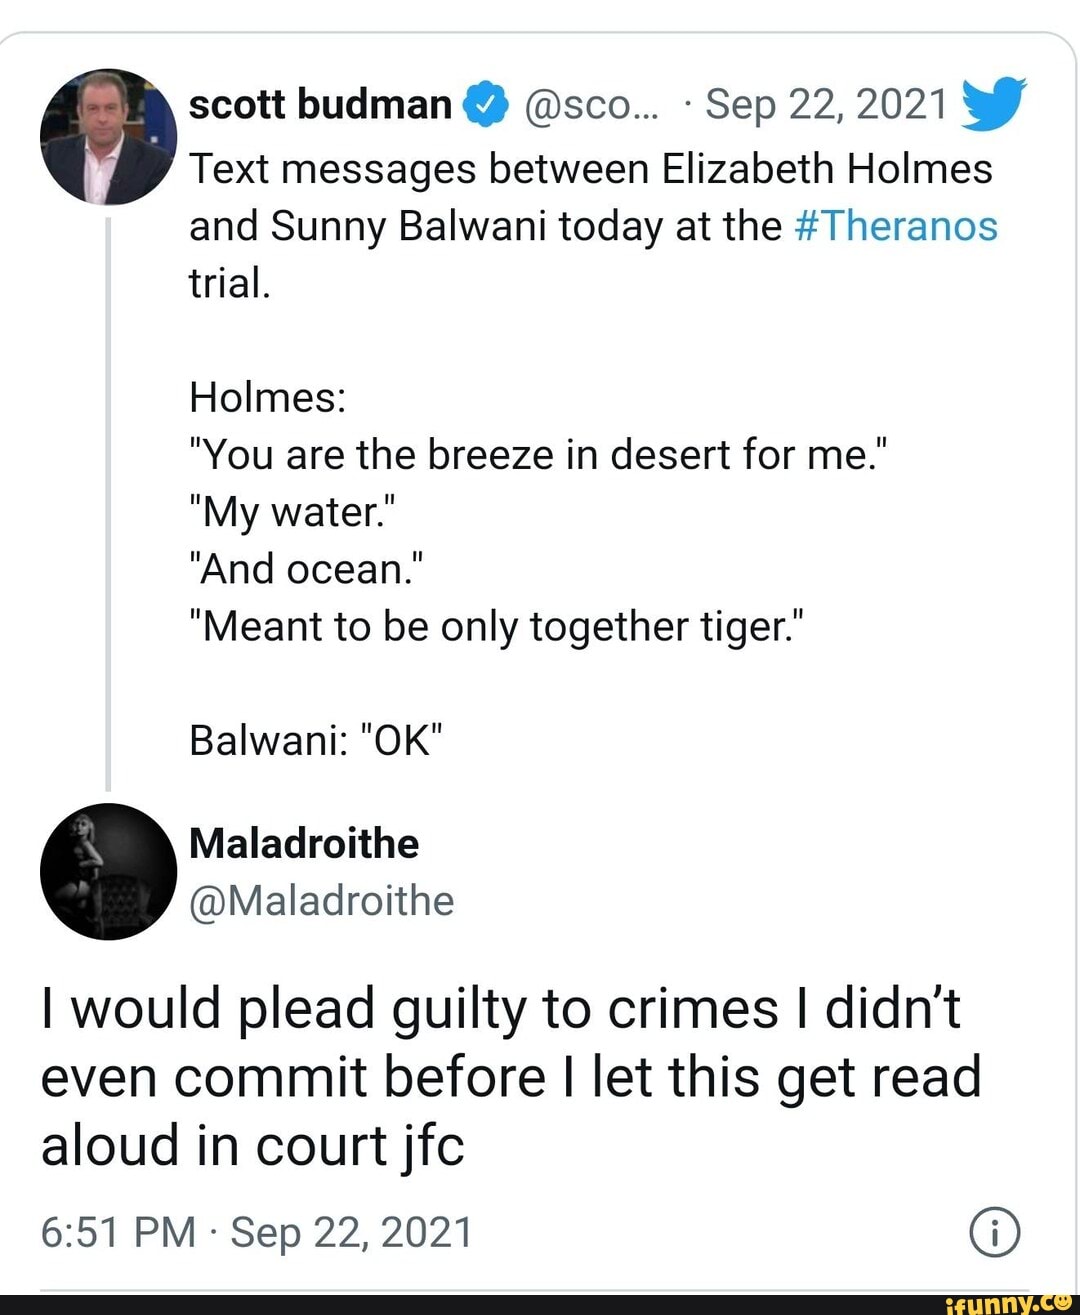Click the @Maladroithe handle link

coord(320,901)
